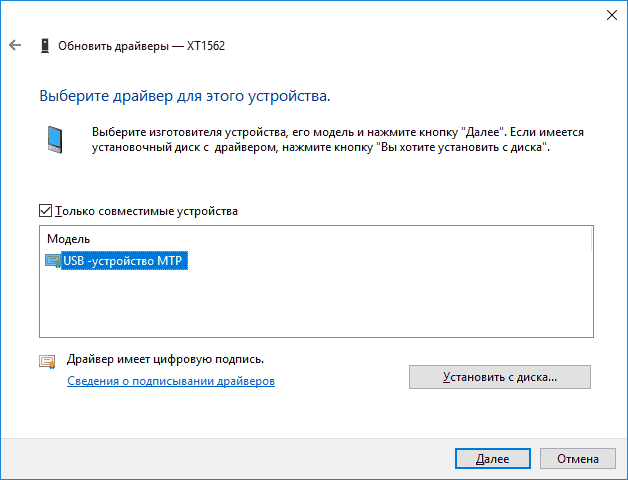Click the XT1562 device icon in title
This screenshot has width=628, height=480.
[x=45, y=46]
